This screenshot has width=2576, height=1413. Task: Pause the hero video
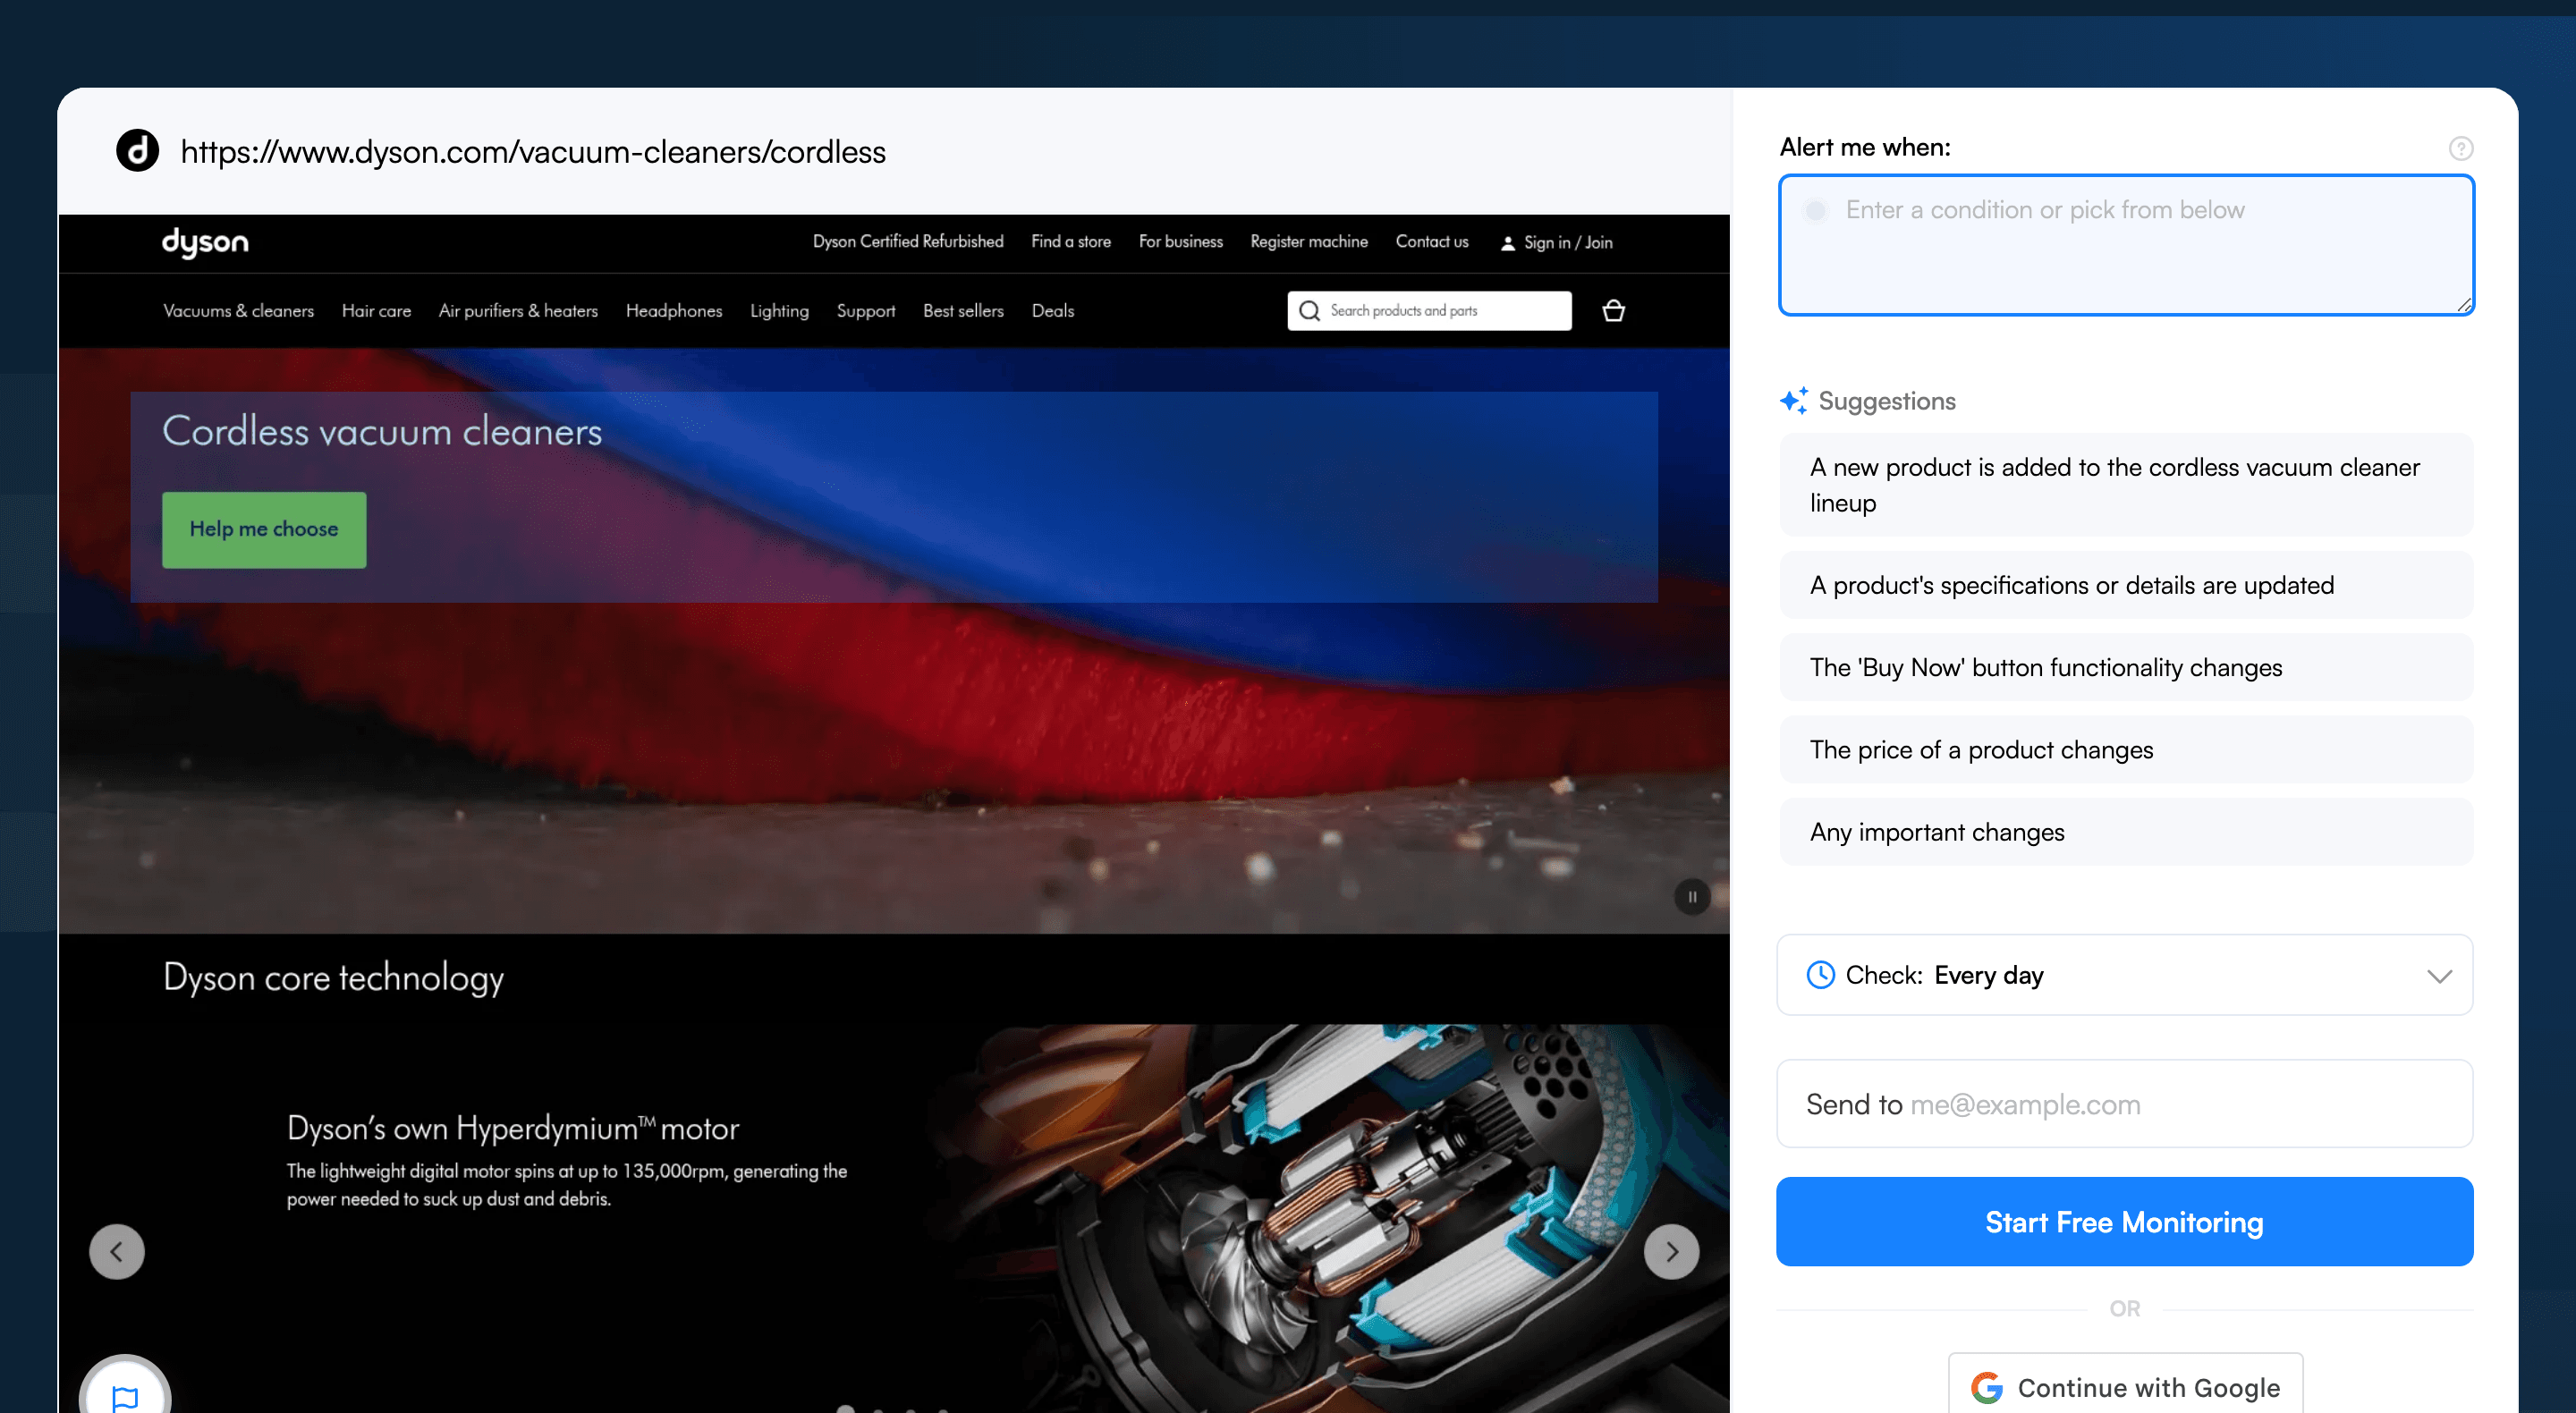click(x=1692, y=896)
